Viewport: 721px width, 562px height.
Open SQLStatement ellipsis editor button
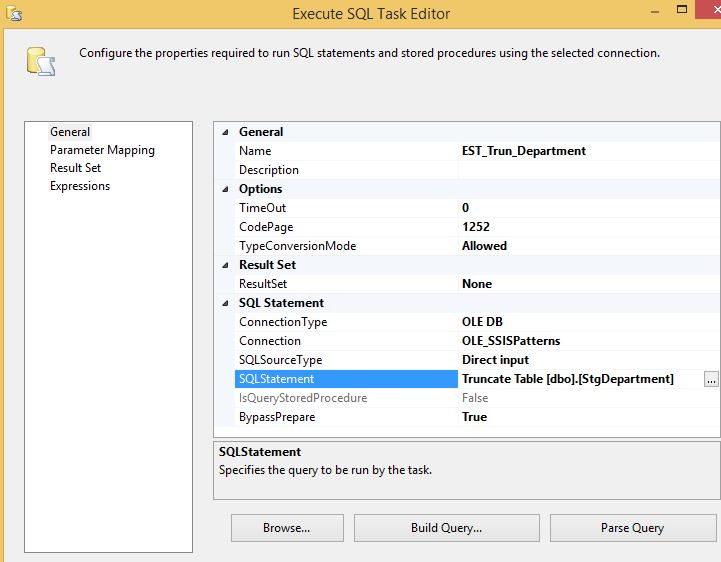click(711, 379)
